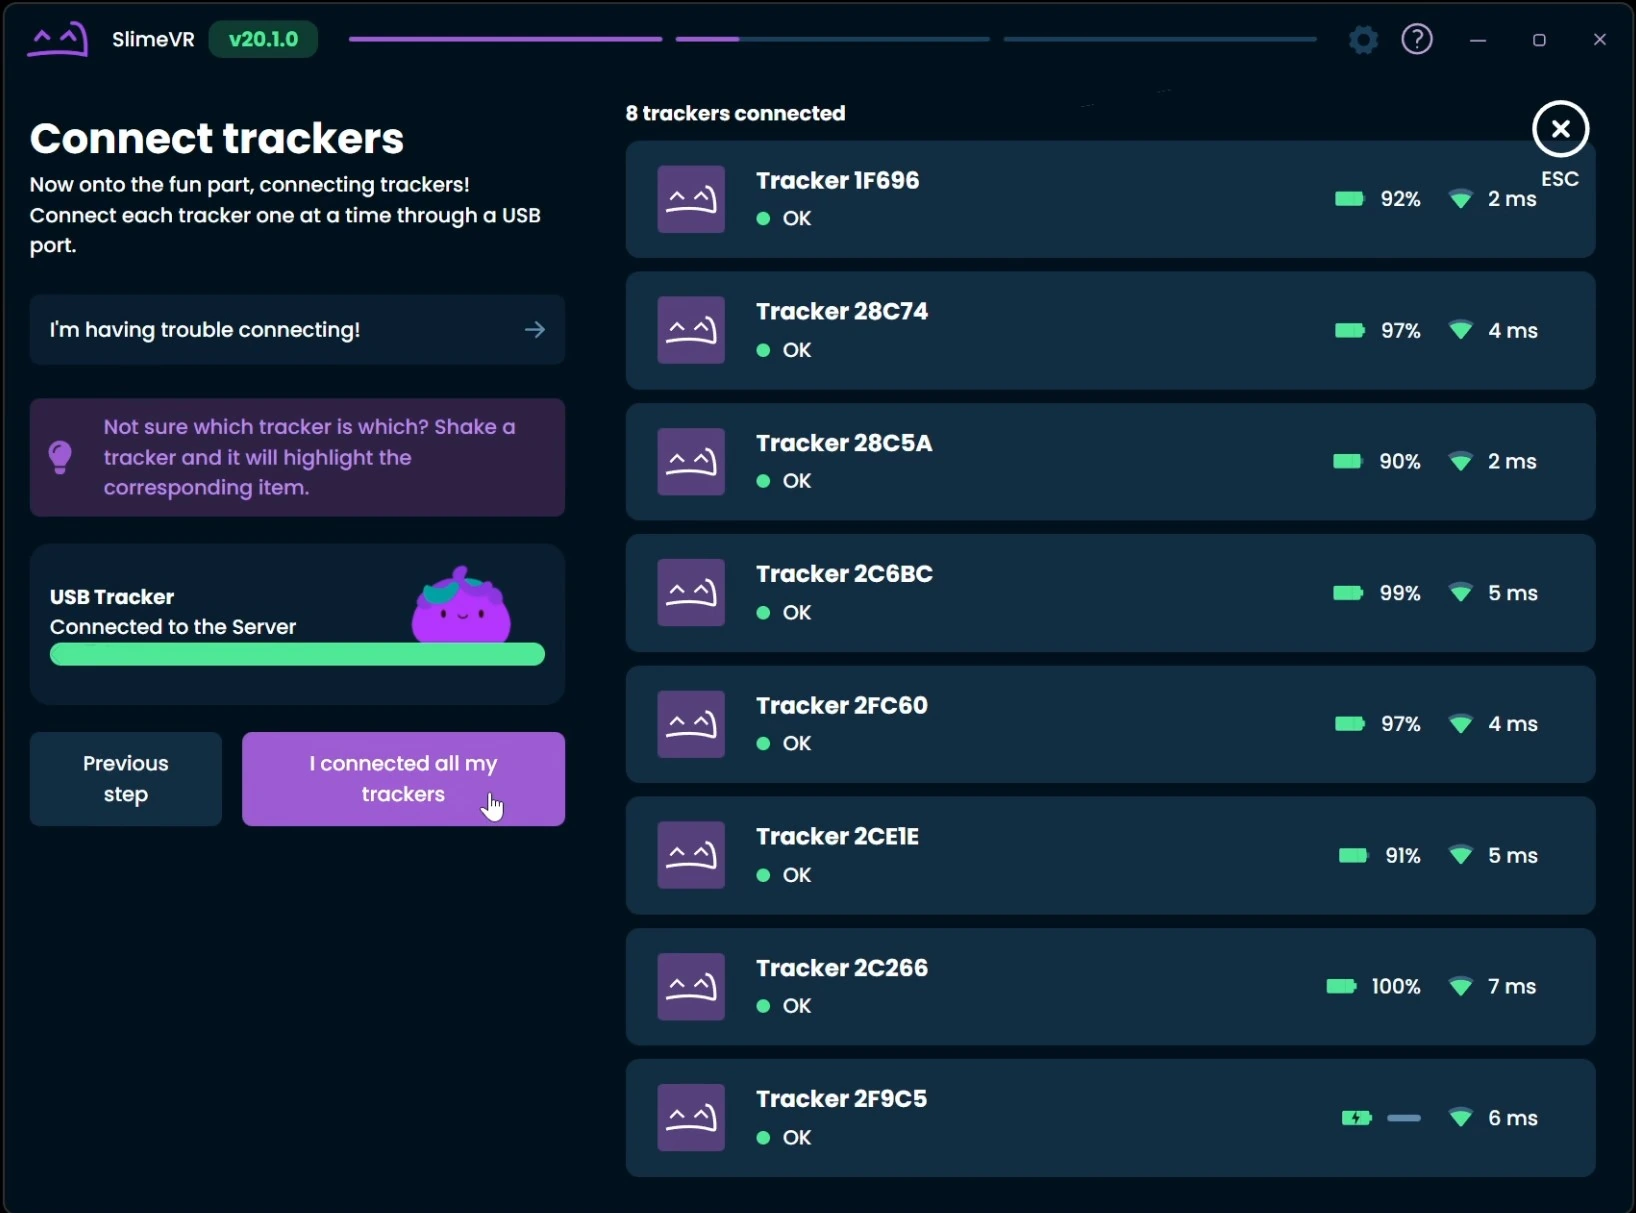The height and width of the screenshot is (1213, 1636).
Task: Click the Wi-Fi signal icon of Tracker 28C5A
Action: 1461,462
